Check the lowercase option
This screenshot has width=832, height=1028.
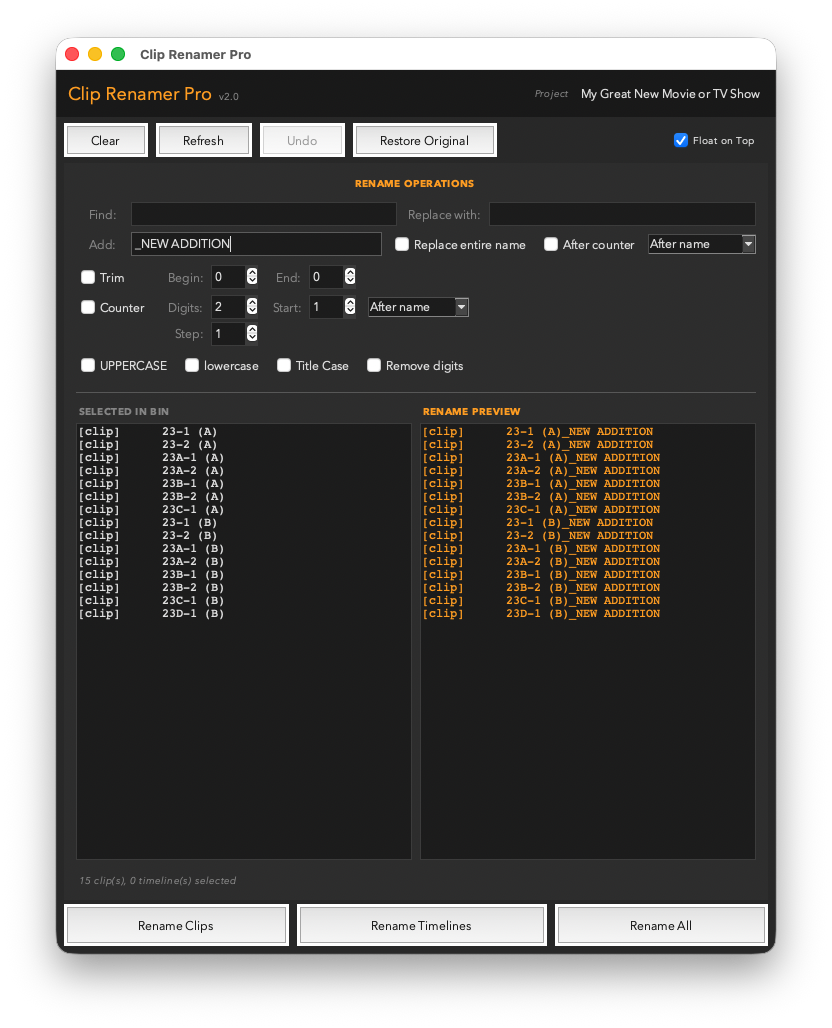click(x=192, y=365)
